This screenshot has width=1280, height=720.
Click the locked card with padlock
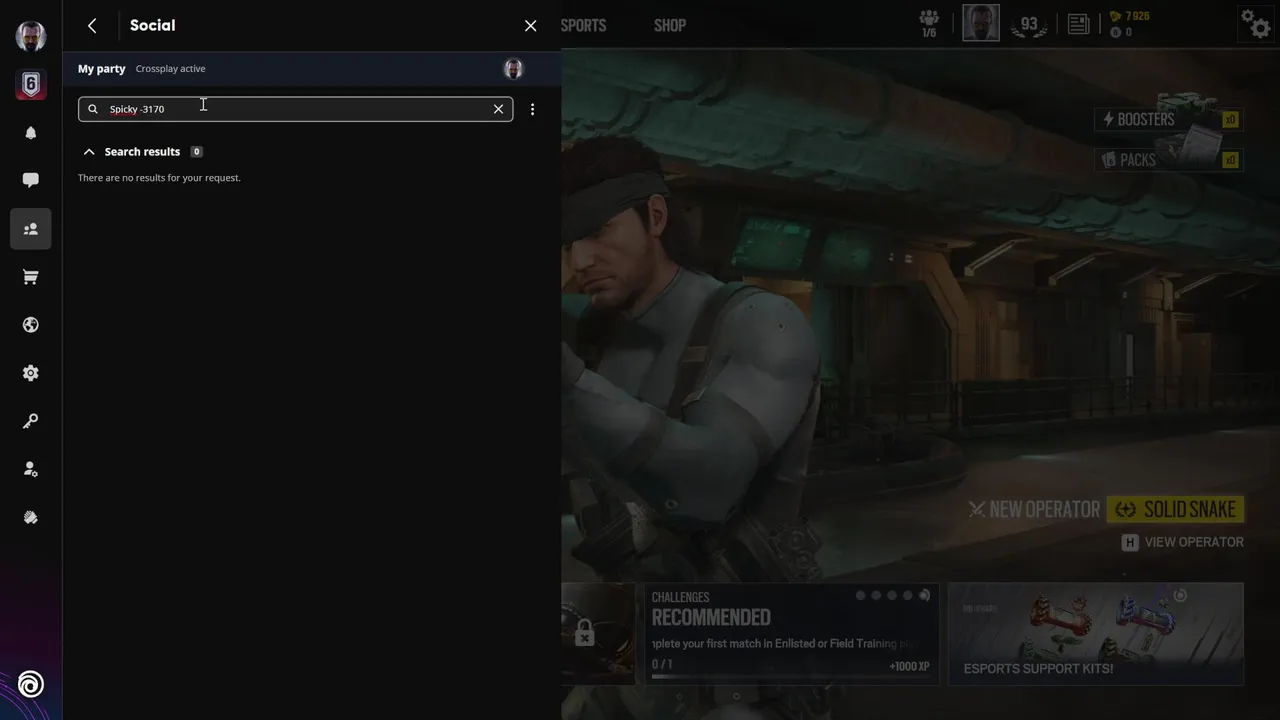[598, 634]
